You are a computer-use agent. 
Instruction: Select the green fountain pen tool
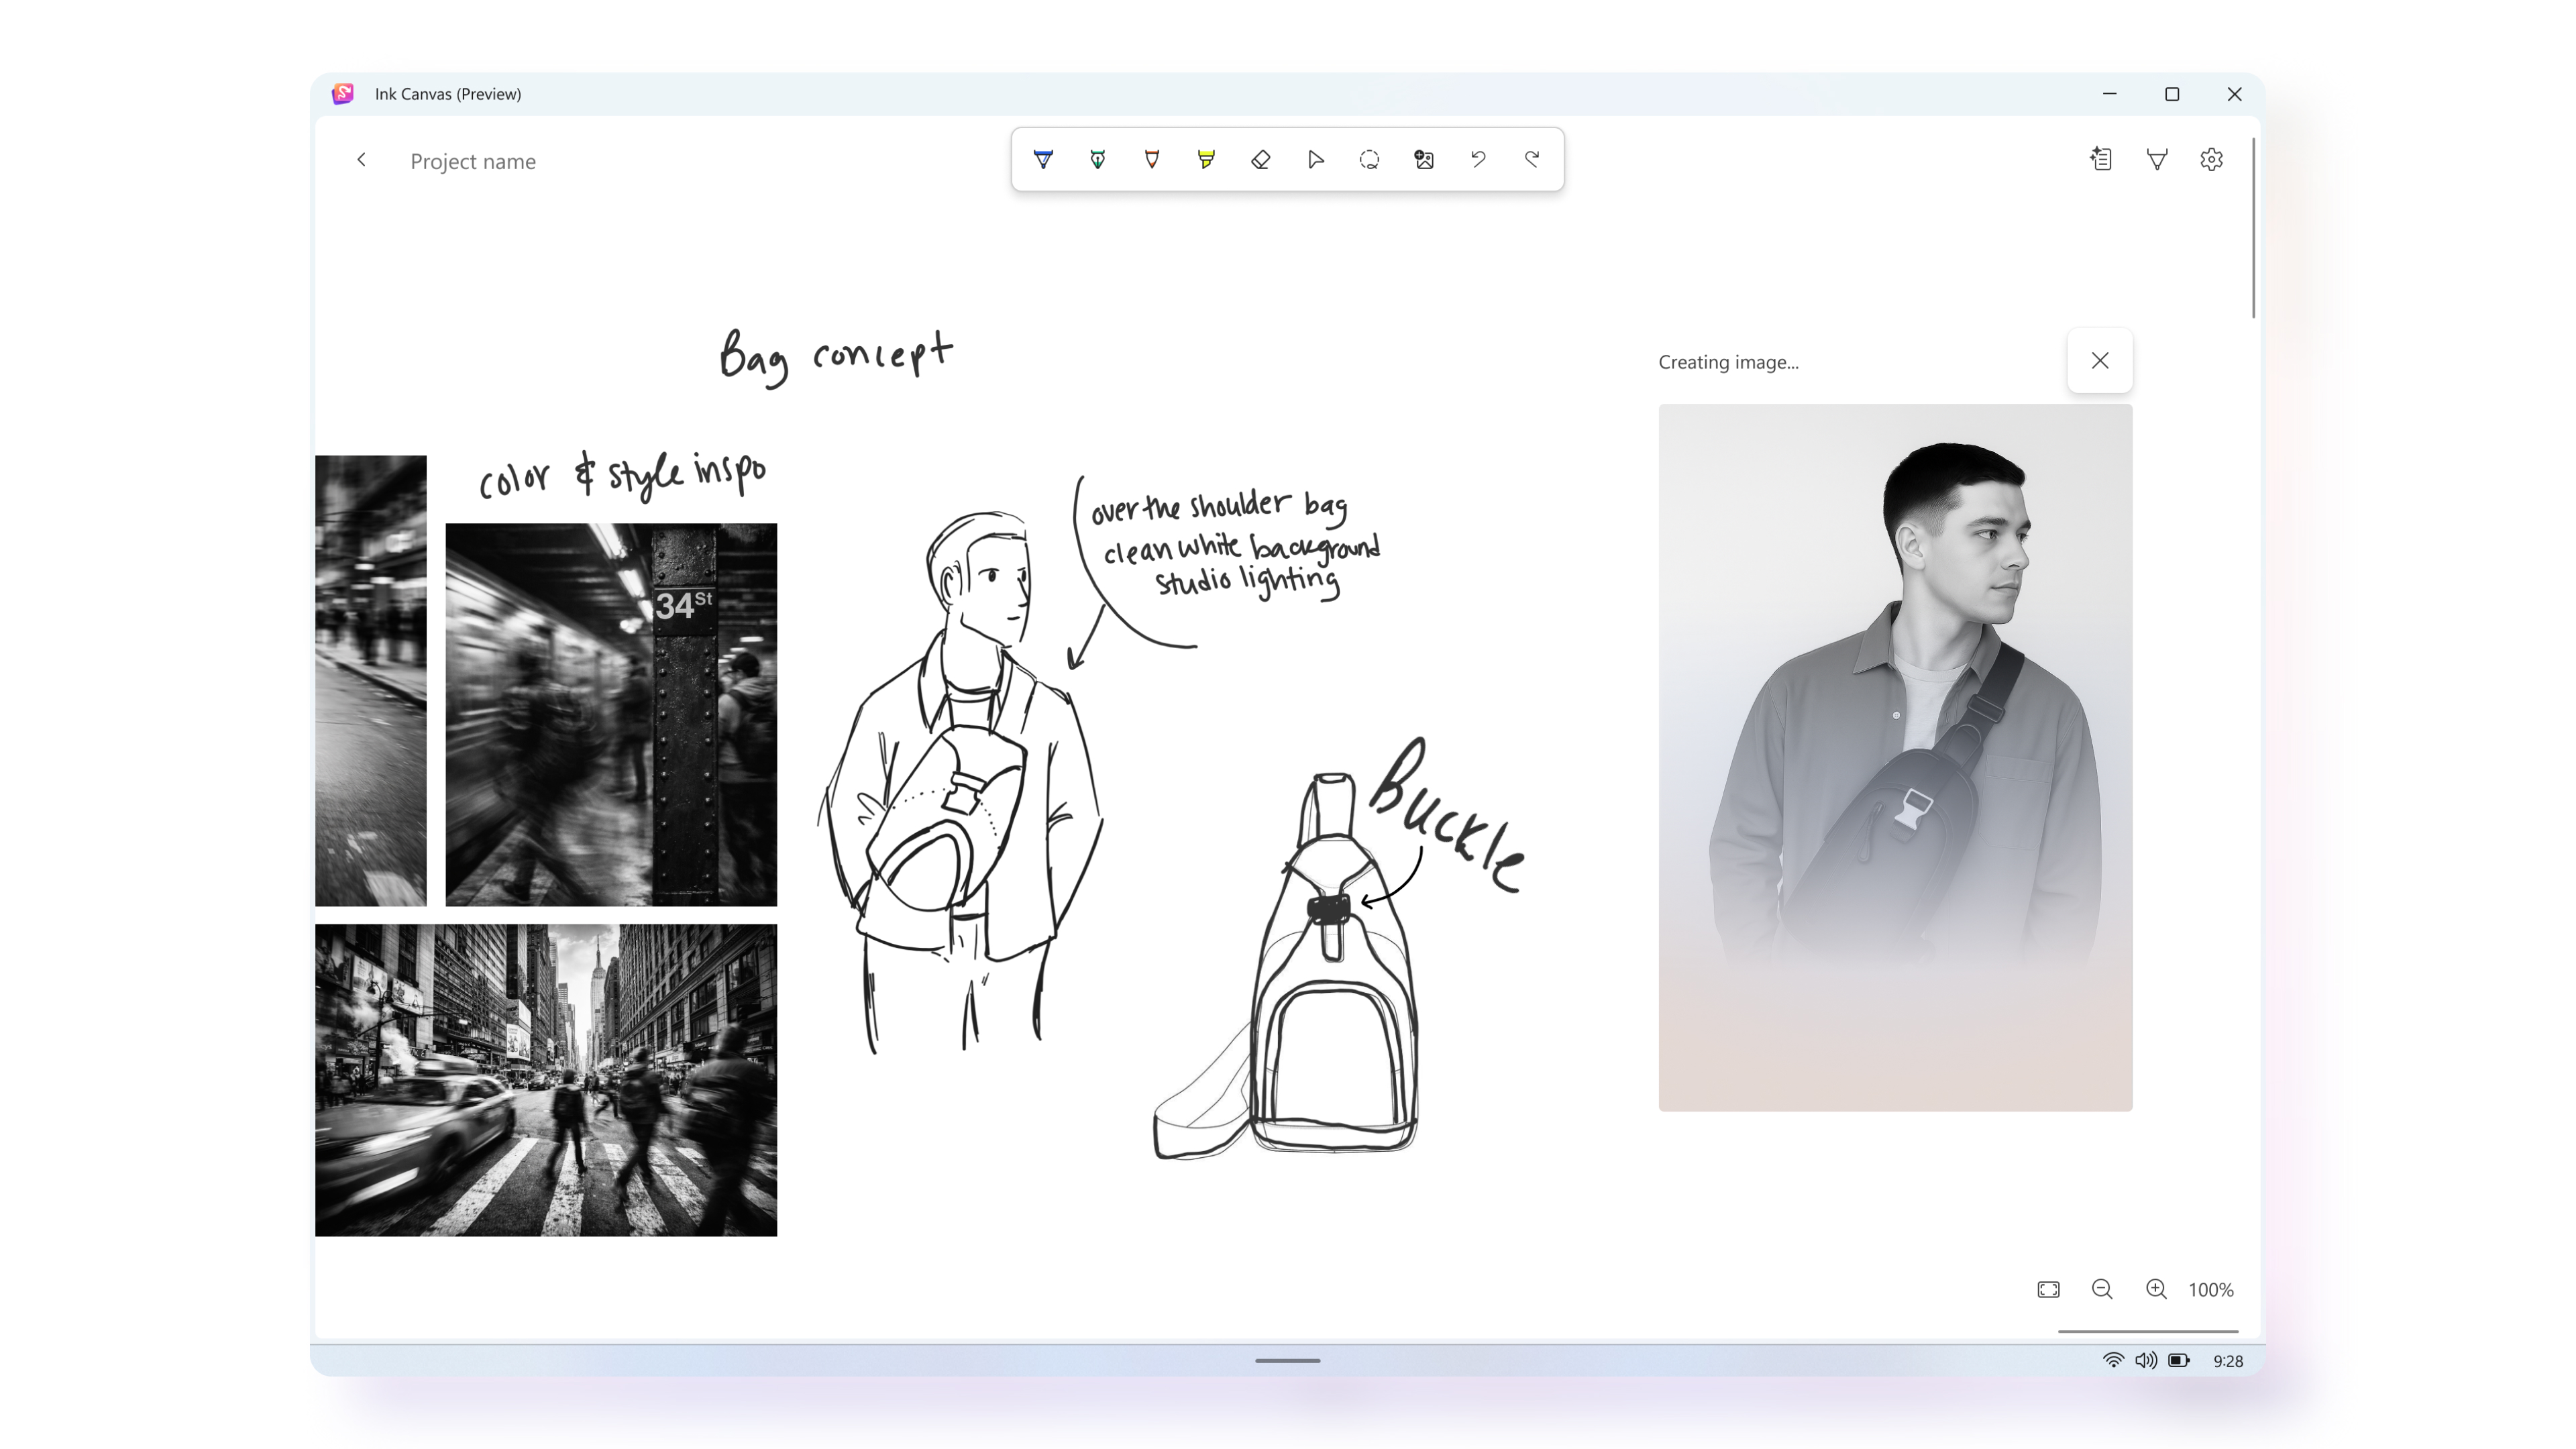pos(1098,159)
